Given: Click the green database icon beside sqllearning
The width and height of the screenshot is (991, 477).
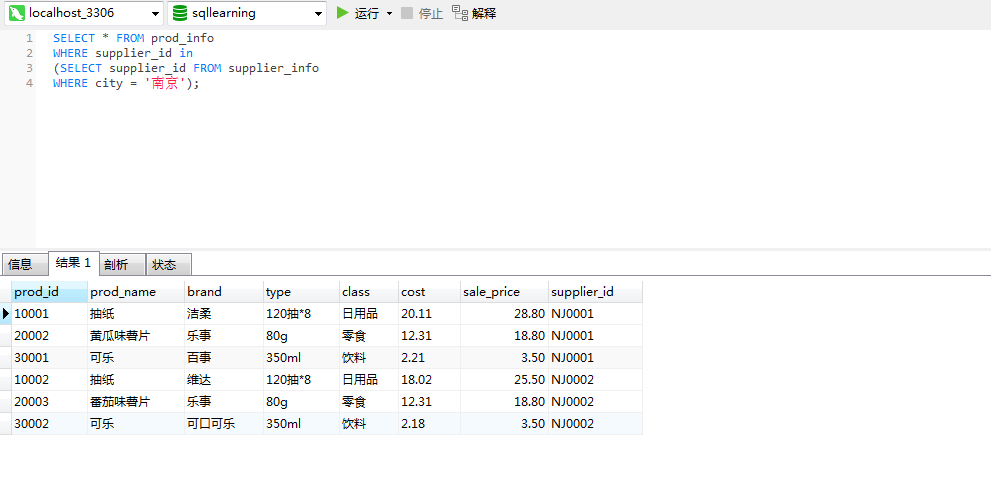Looking at the screenshot, I should (x=180, y=13).
